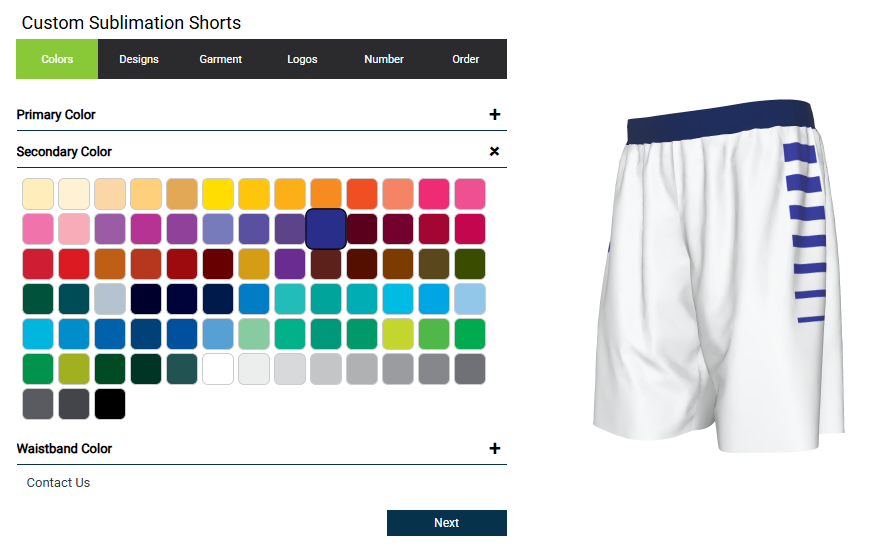
Task: Expand Waistband Color plus icon
Action: point(494,449)
